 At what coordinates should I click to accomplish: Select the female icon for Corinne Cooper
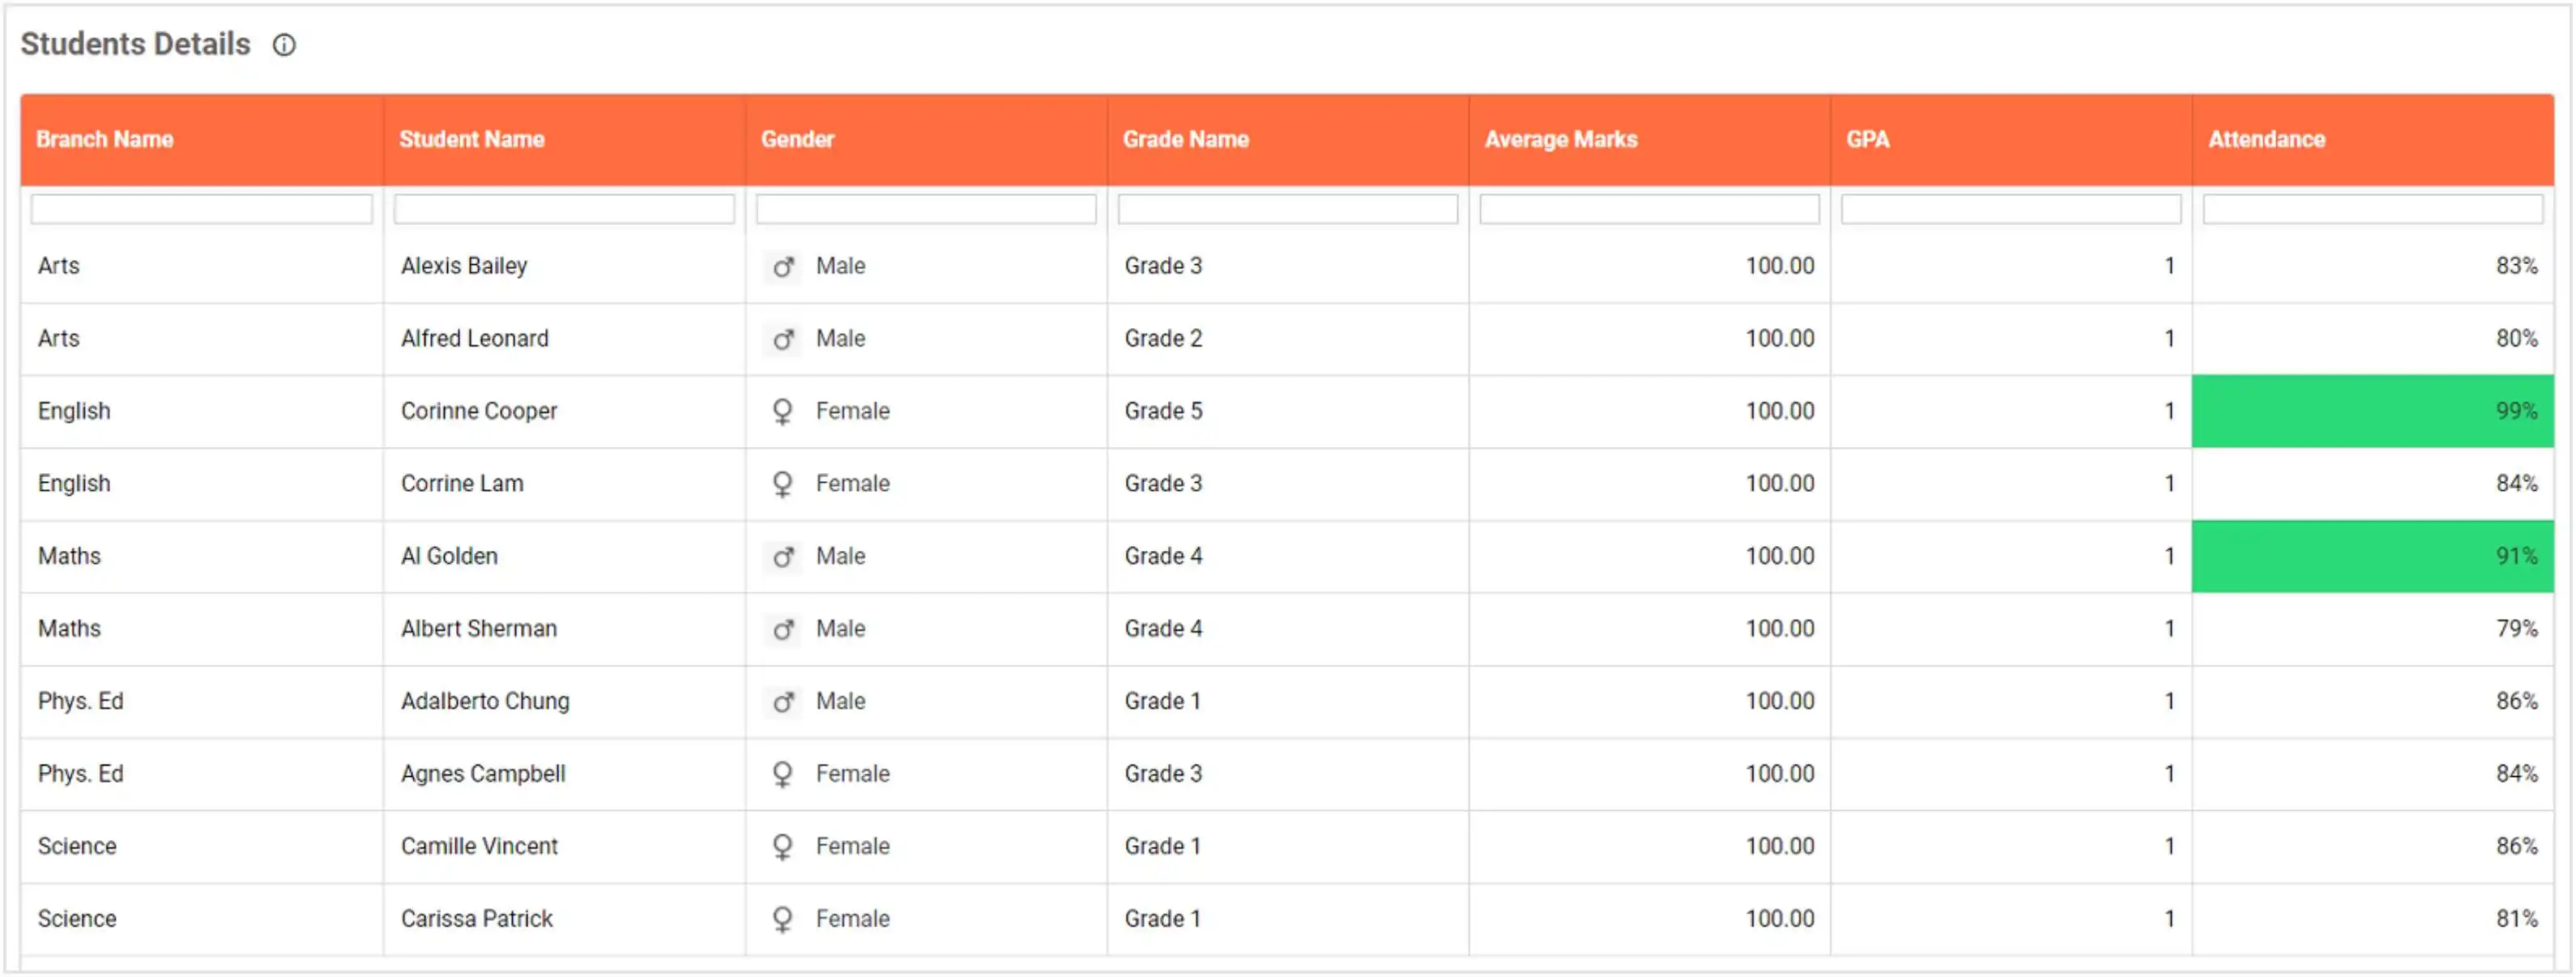pos(784,411)
